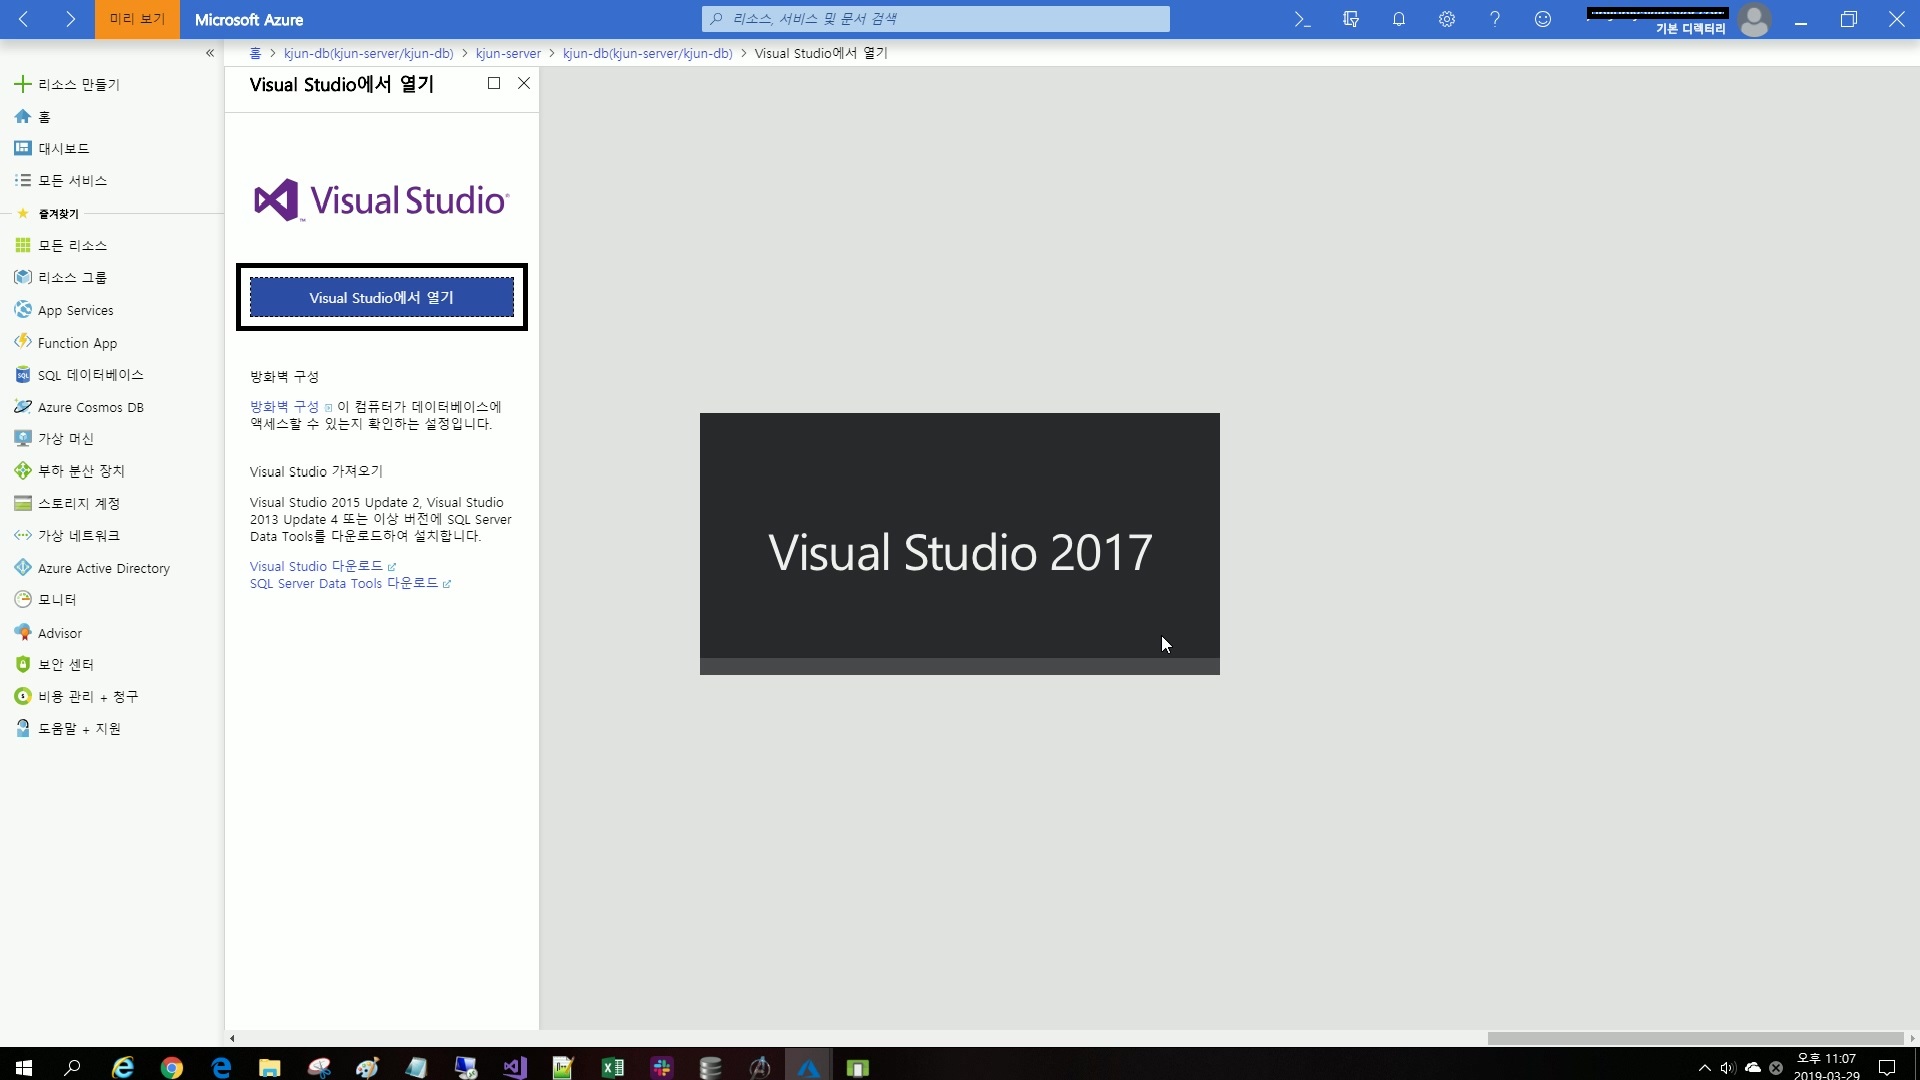1920x1080 pixels.
Task: Open portal settings gear icon
Action: coord(1446,19)
